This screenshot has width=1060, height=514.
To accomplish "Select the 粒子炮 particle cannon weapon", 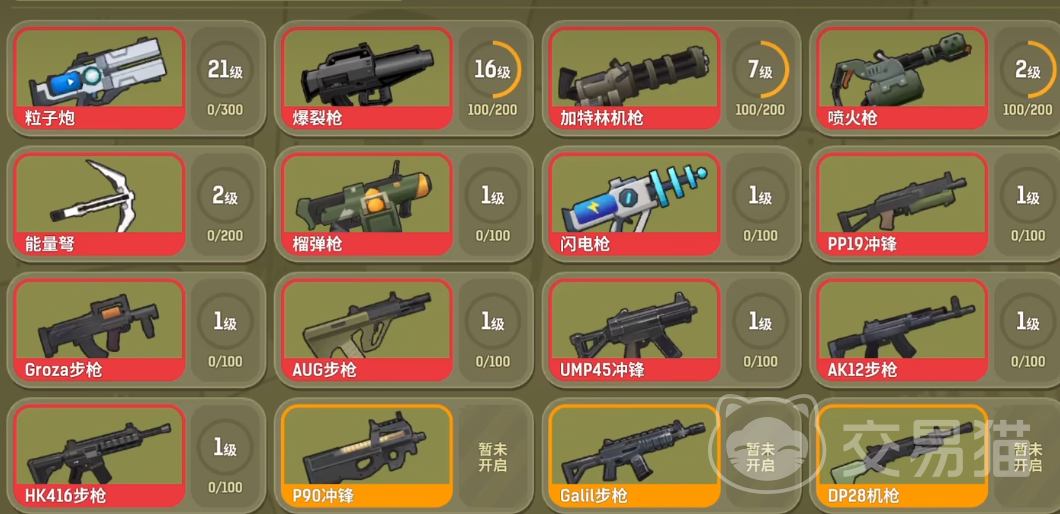I will click(99, 78).
